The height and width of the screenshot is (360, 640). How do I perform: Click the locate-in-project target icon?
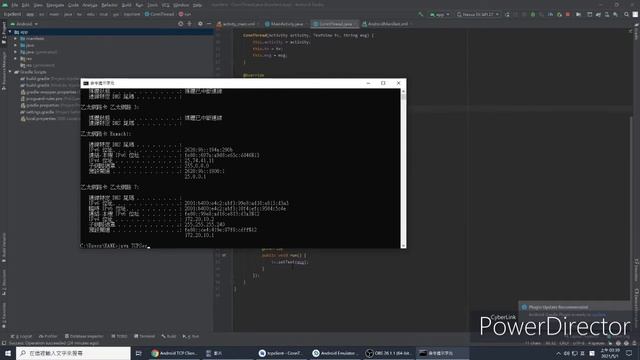click(x=180, y=24)
